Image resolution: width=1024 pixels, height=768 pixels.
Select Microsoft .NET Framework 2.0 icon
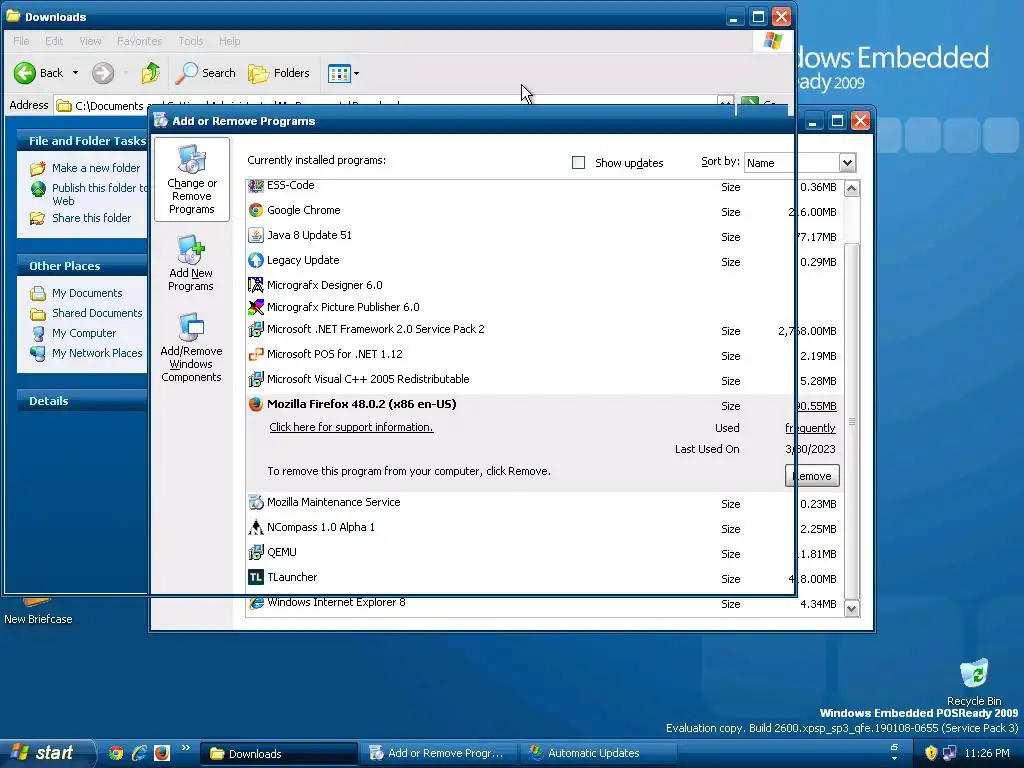256,329
